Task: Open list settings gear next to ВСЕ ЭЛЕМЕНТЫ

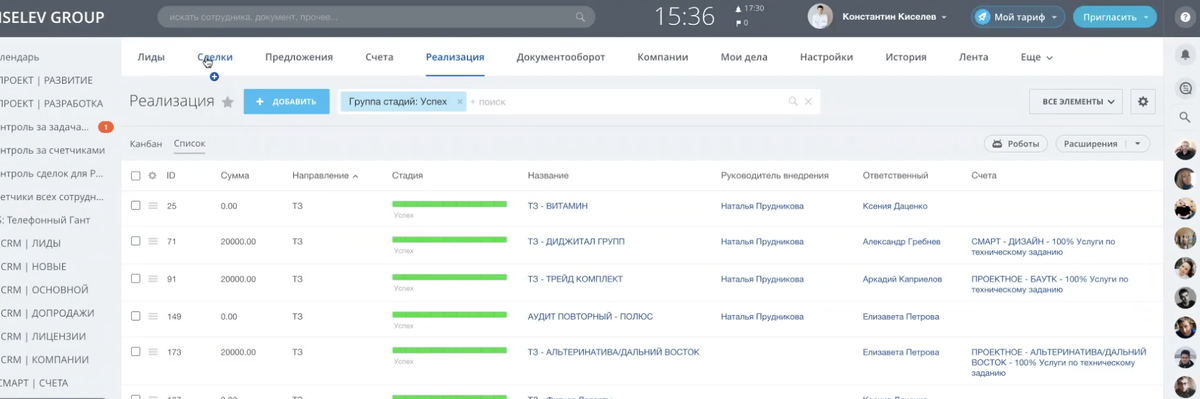Action: [1143, 101]
